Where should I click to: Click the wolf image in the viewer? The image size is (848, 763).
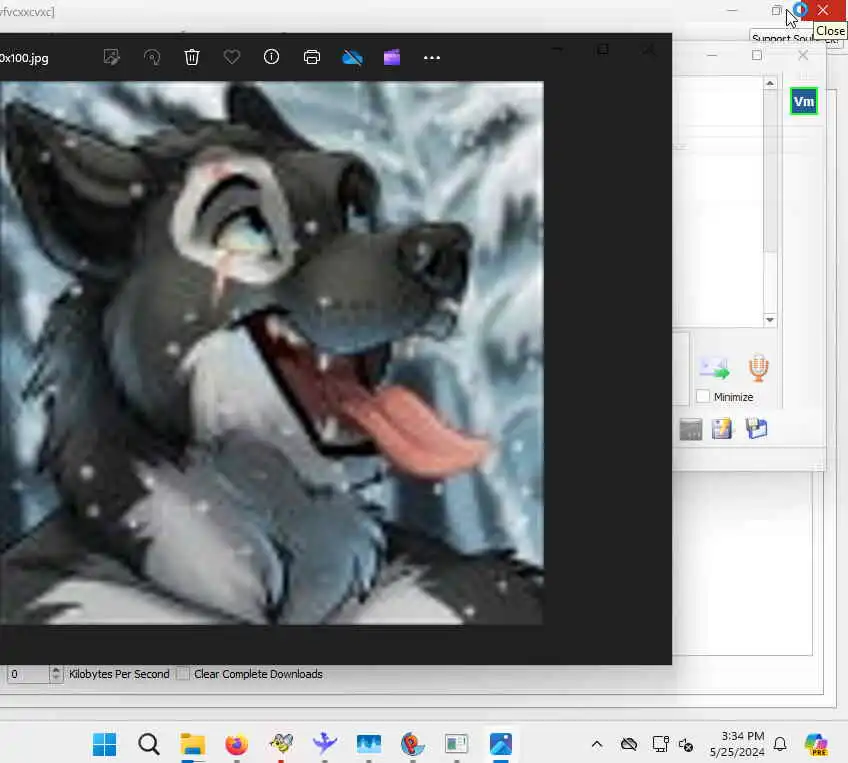[271, 353]
